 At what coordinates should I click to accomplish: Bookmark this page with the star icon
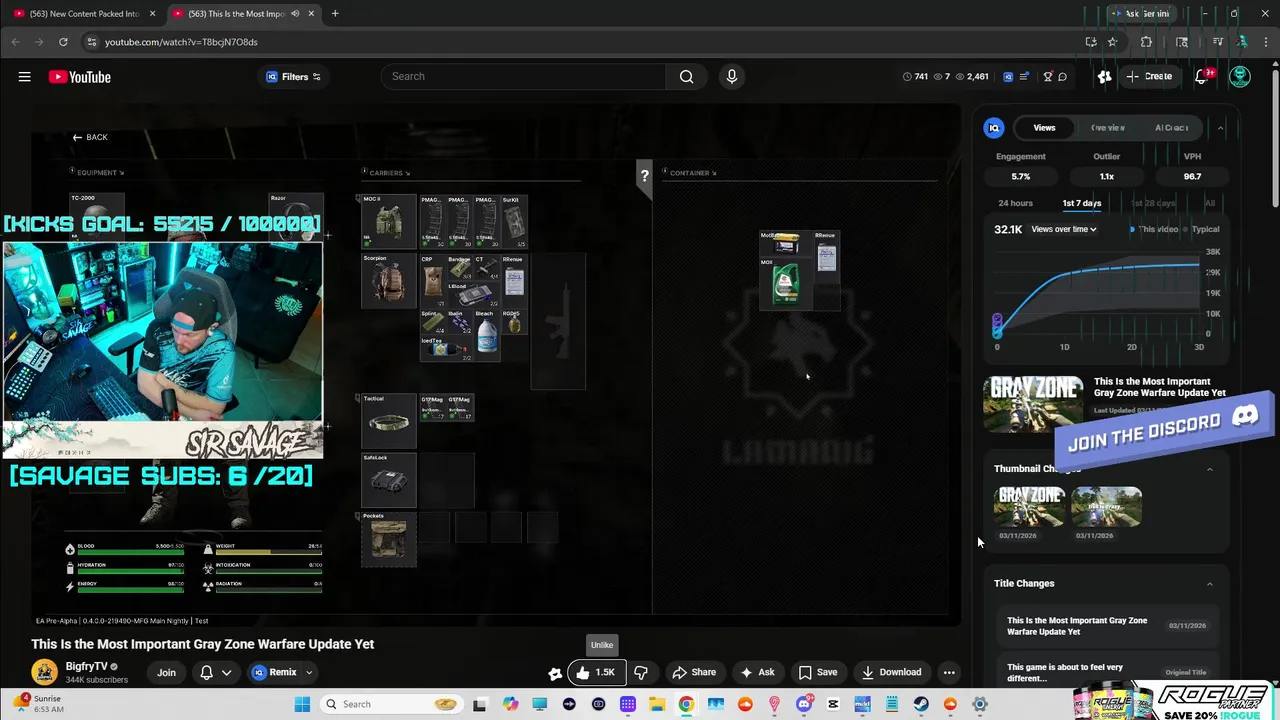(1112, 42)
